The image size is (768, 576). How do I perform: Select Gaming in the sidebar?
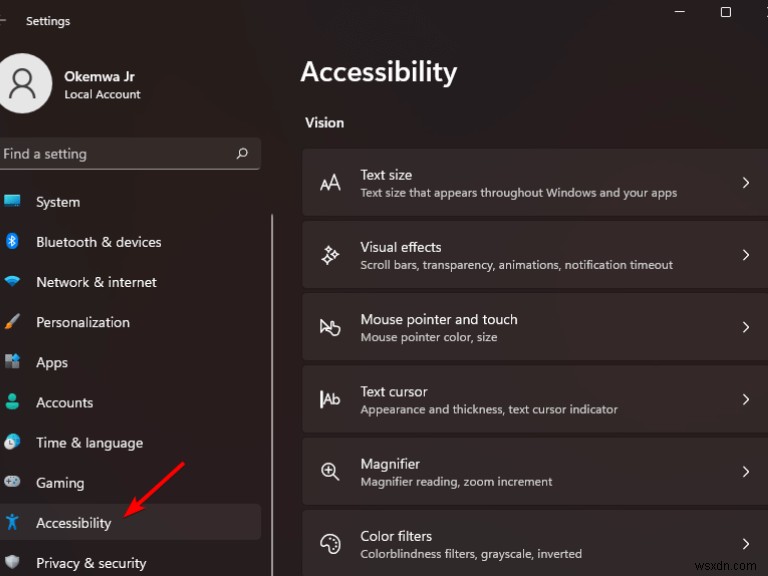[x=130, y=482]
